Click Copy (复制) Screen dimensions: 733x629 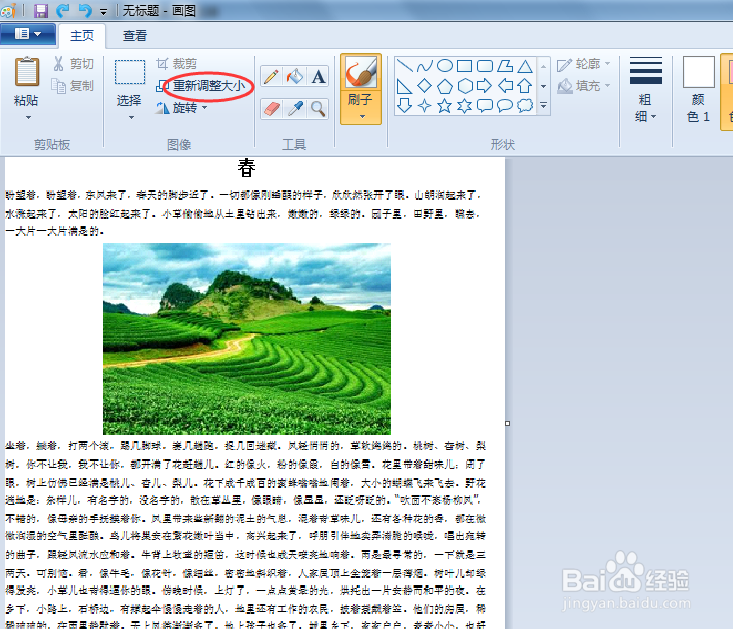pos(72,86)
